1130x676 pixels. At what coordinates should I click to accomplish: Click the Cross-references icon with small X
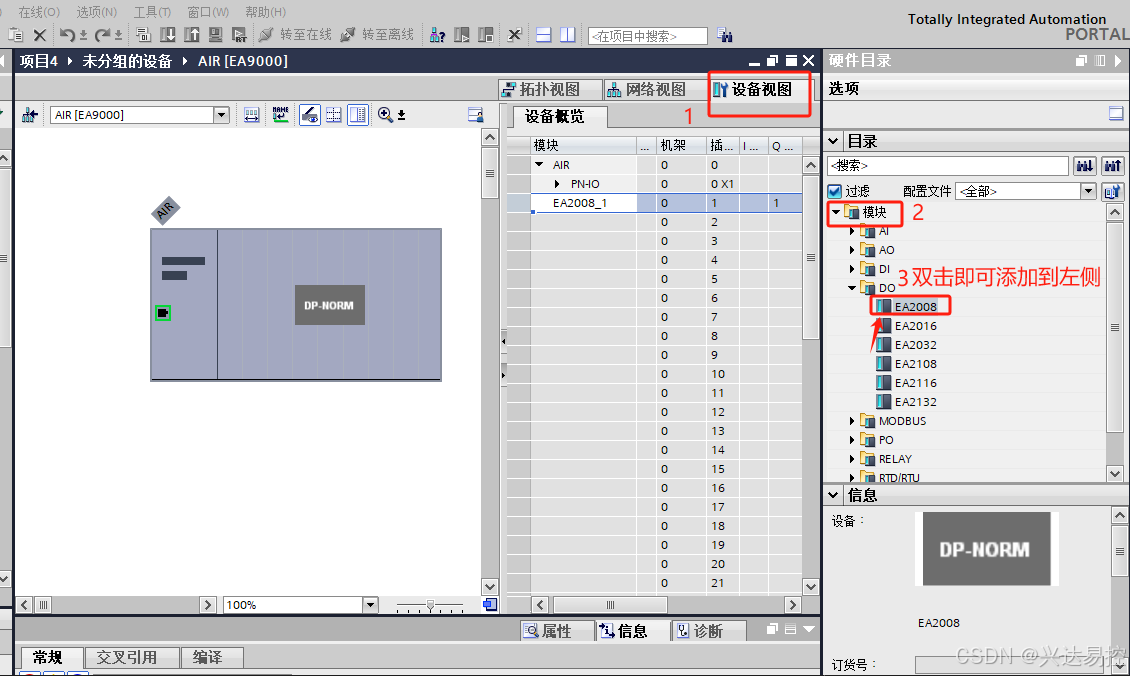tap(514, 35)
